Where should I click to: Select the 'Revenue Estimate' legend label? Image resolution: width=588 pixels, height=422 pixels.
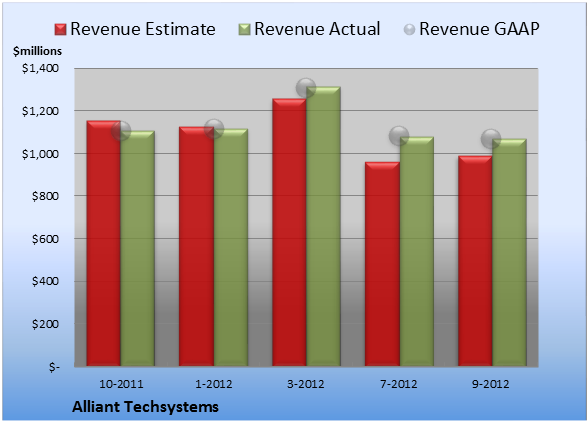(x=143, y=29)
